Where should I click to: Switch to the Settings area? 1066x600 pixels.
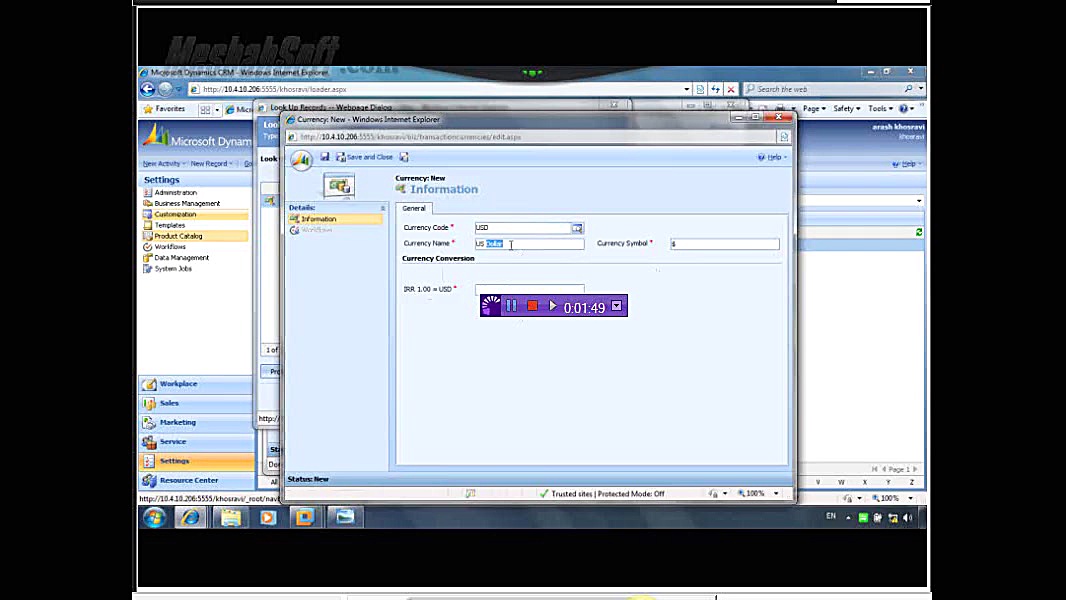pos(196,461)
